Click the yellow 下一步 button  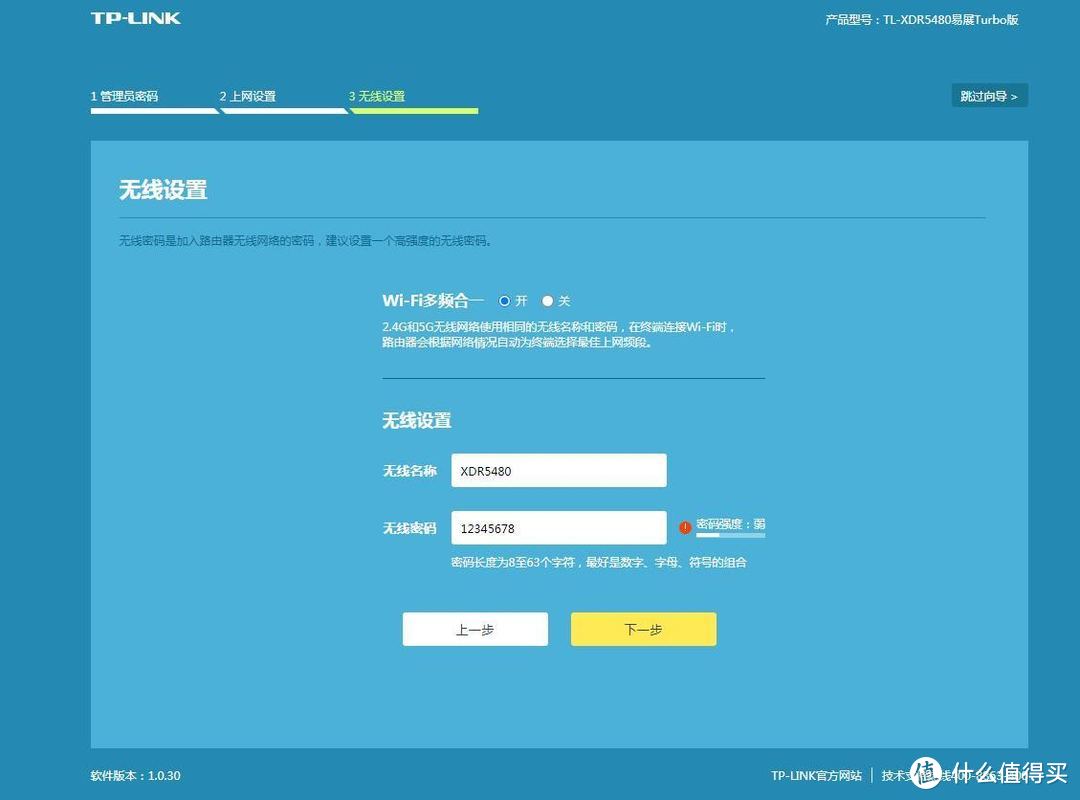(x=643, y=629)
